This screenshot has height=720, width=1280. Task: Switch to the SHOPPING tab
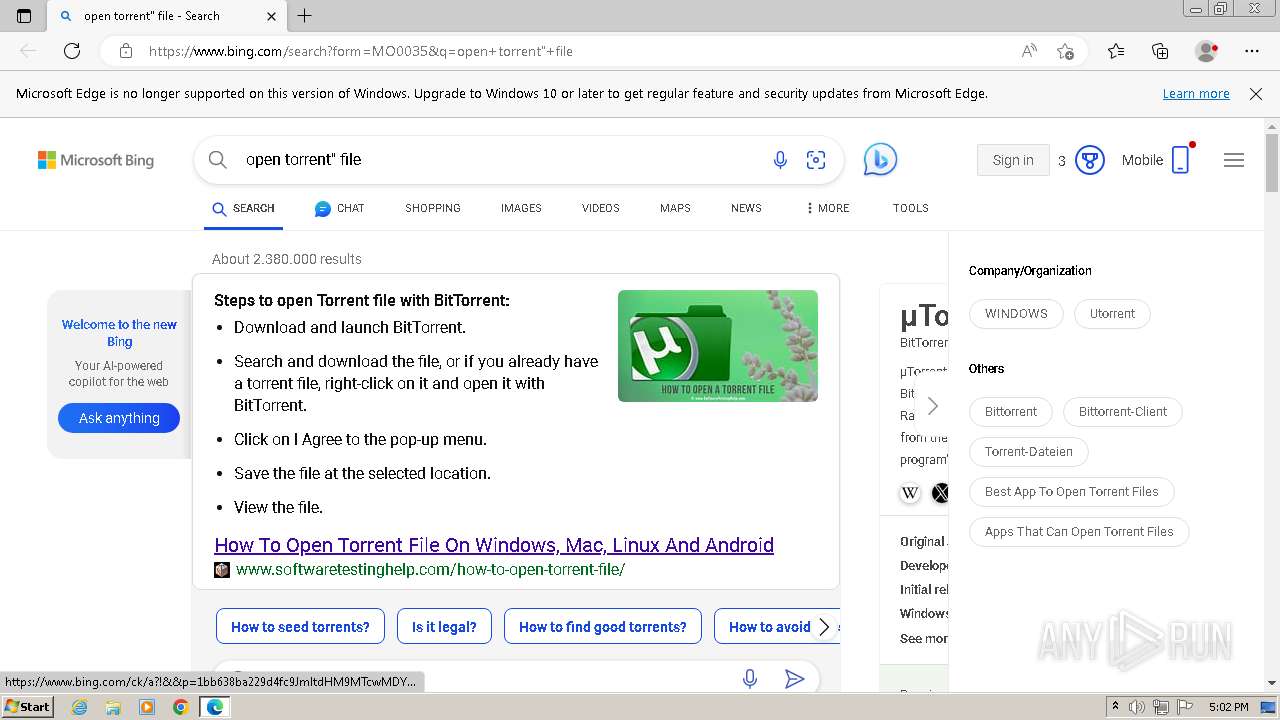click(433, 208)
